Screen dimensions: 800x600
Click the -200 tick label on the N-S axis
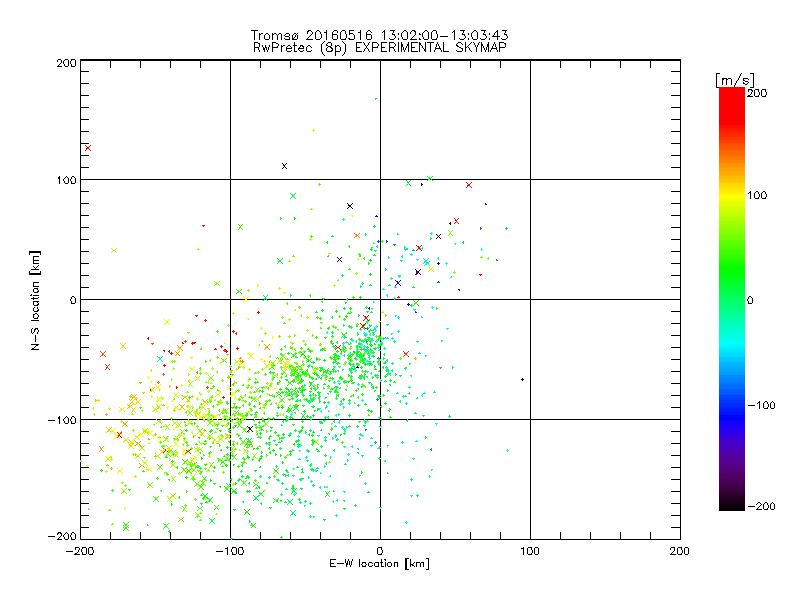pos(62,536)
